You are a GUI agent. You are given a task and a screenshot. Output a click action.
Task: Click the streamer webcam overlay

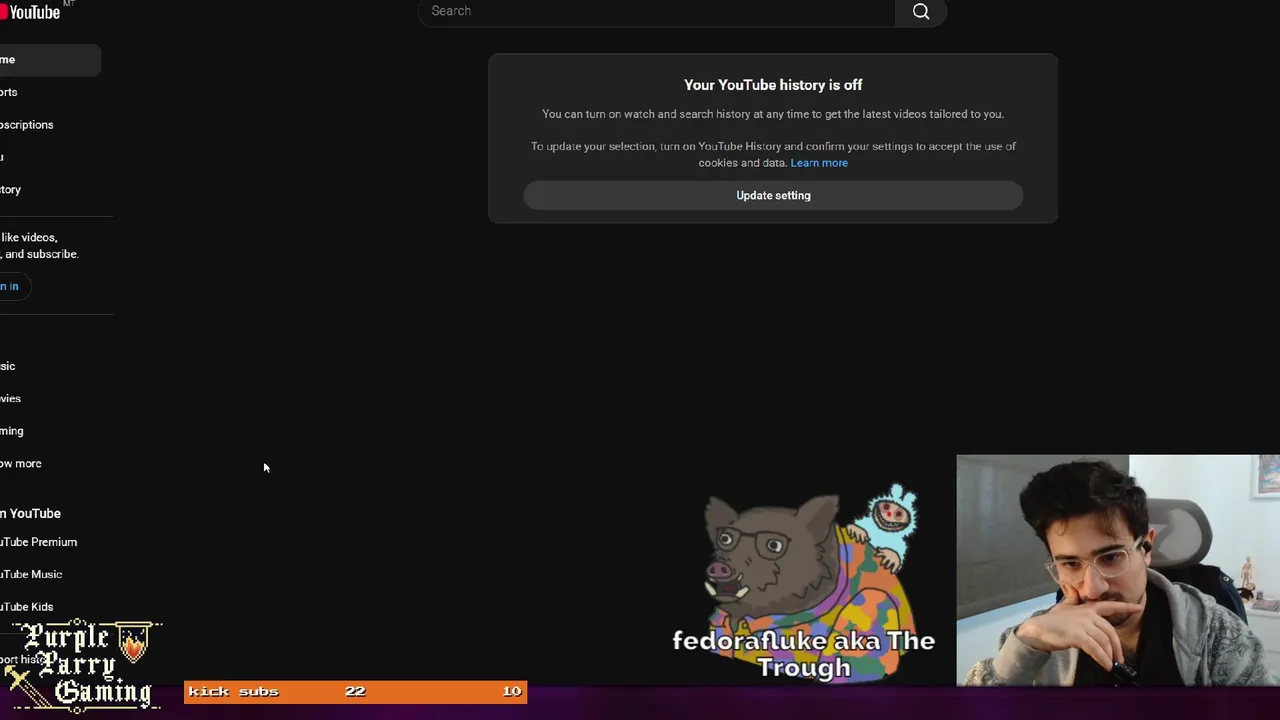tap(1118, 570)
